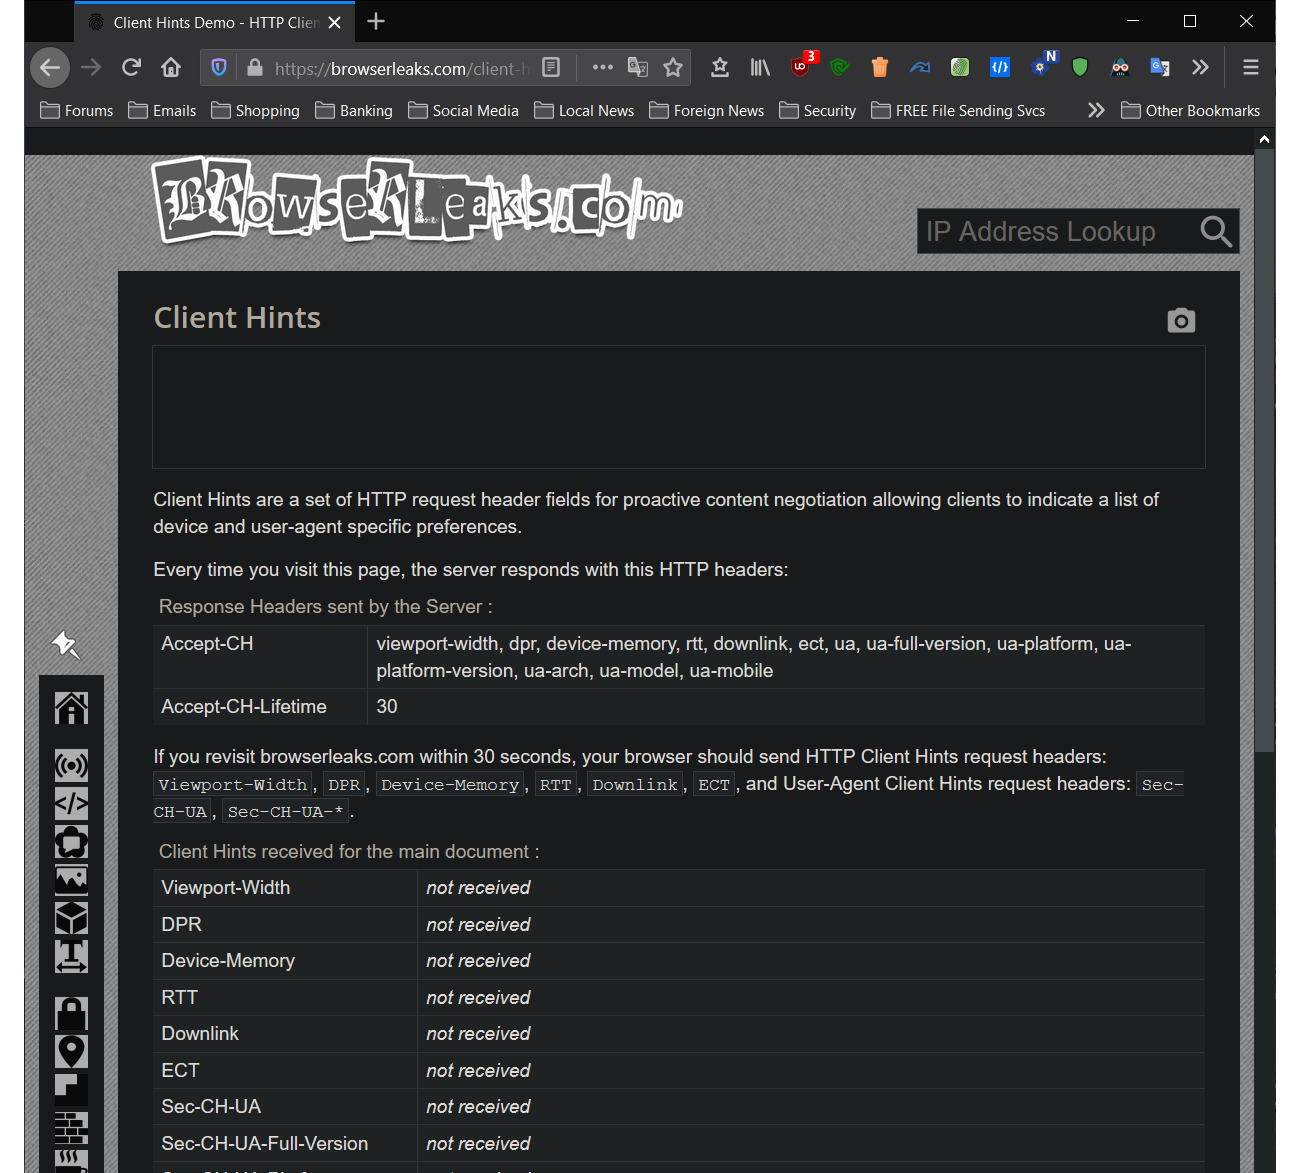This screenshot has height=1173, width=1304.
Task: Open the WebGL cube sidebar icon
Action: (71, 918)
